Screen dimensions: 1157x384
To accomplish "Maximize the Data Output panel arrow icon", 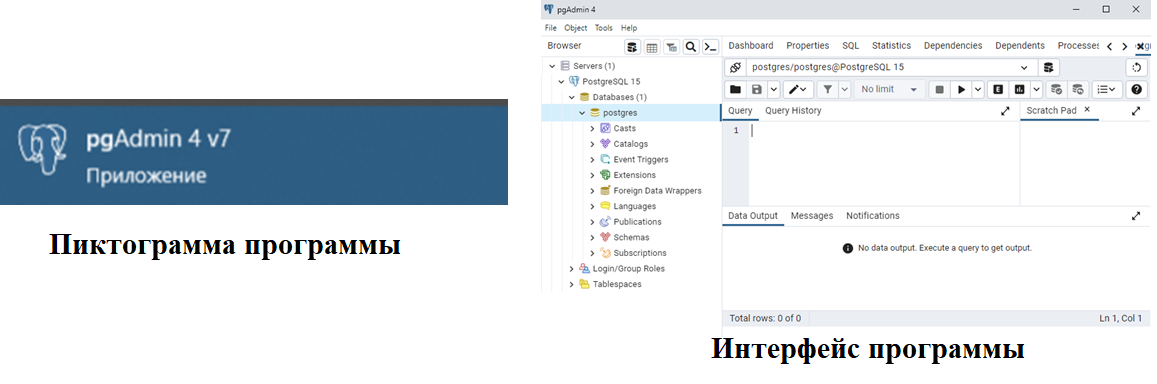I will point(1136,216).
